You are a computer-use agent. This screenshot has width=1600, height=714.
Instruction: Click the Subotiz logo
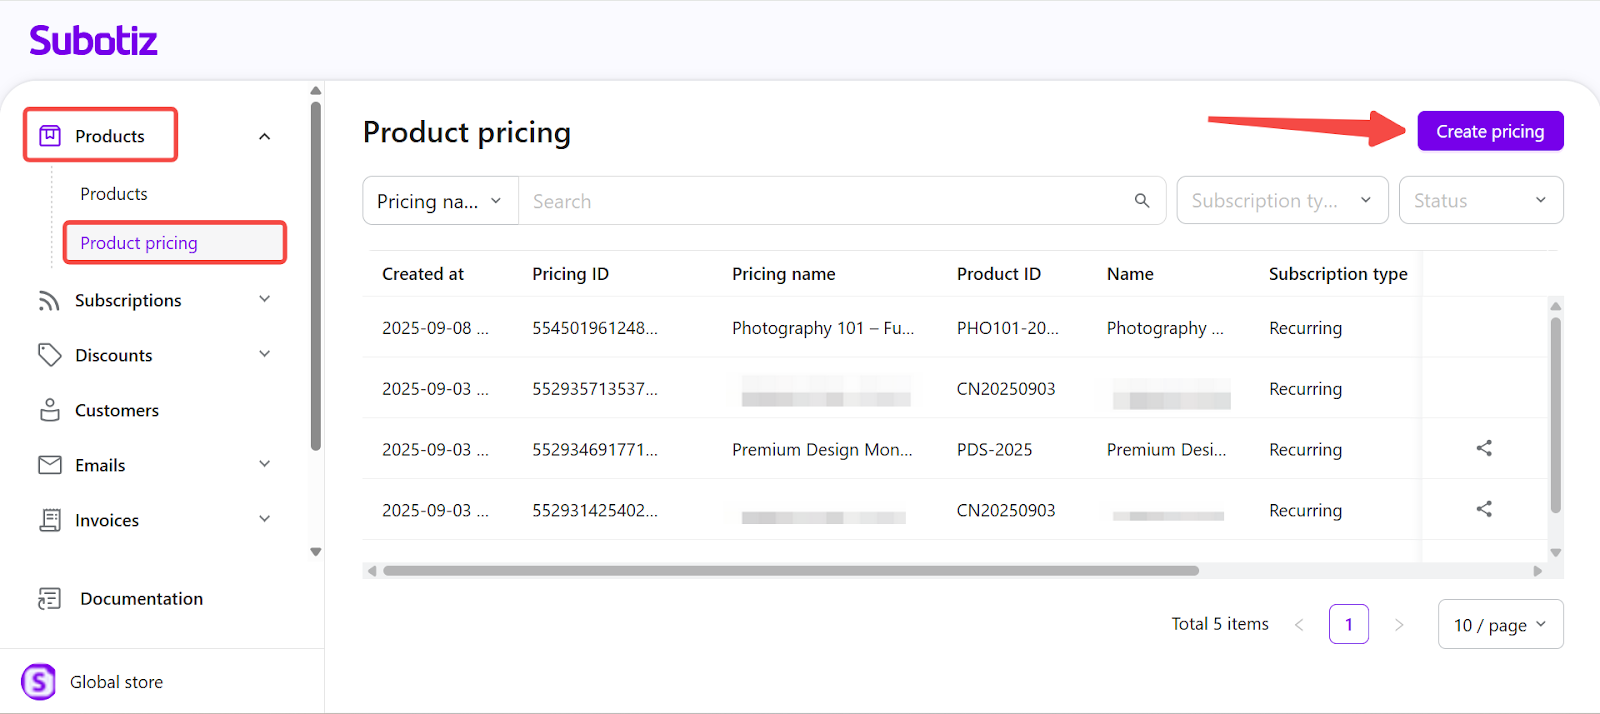click(x=93, y=41)
